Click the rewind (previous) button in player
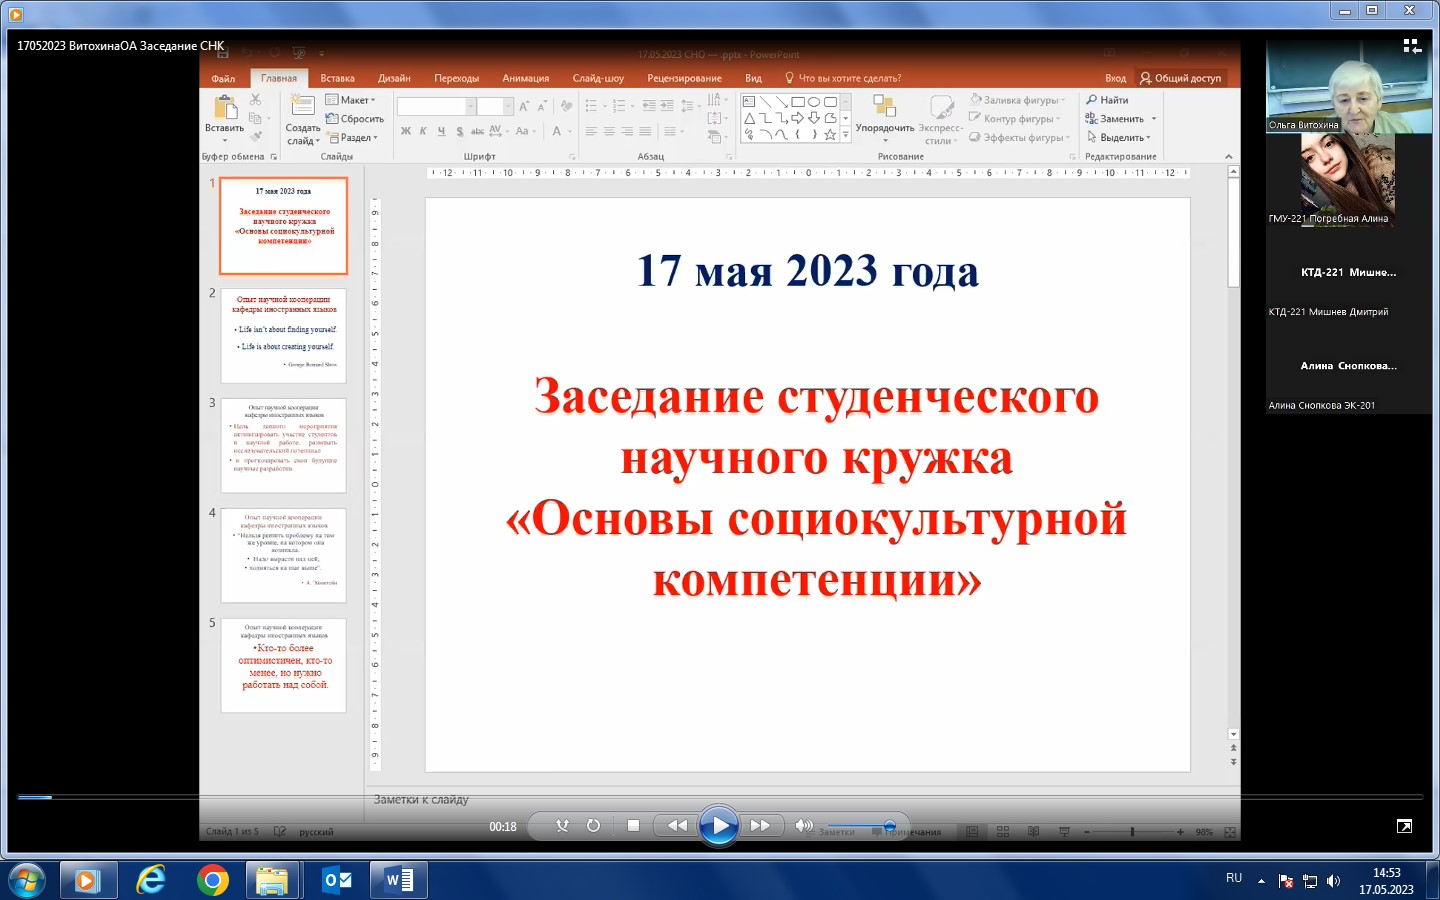 click(677, 826)
